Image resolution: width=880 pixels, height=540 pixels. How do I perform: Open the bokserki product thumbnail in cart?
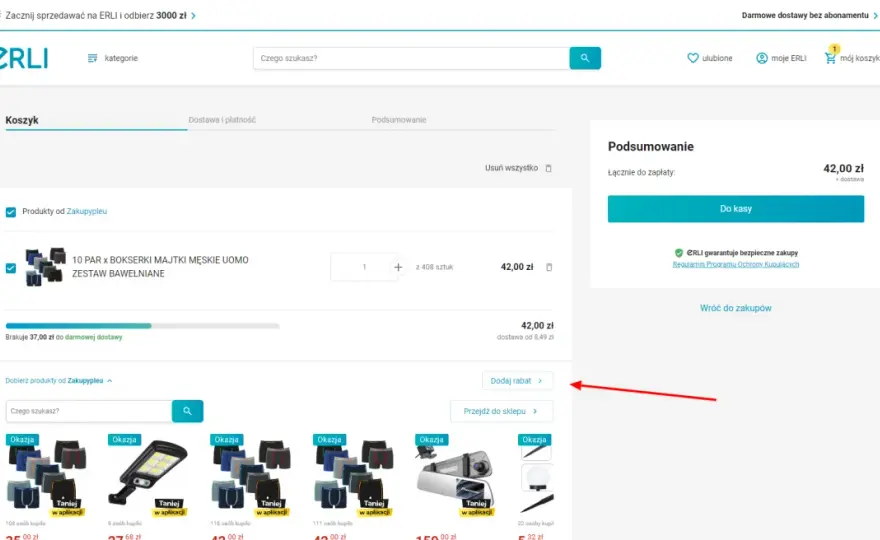pyautogui.click(x=45, y=267)
